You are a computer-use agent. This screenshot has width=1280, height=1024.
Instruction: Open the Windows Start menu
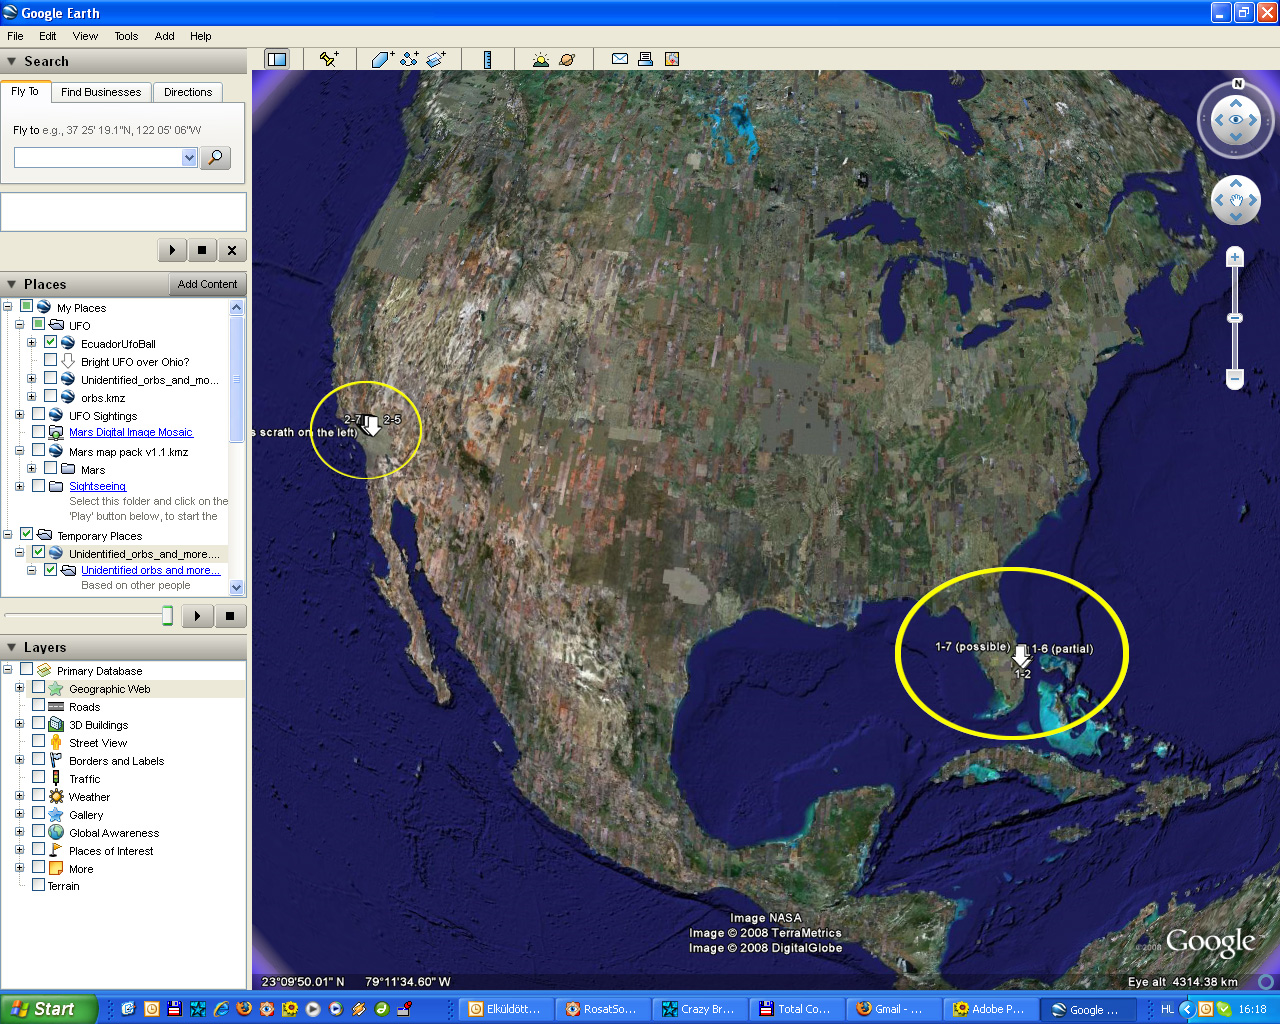pyautogui.click(x=48, y=1009)
